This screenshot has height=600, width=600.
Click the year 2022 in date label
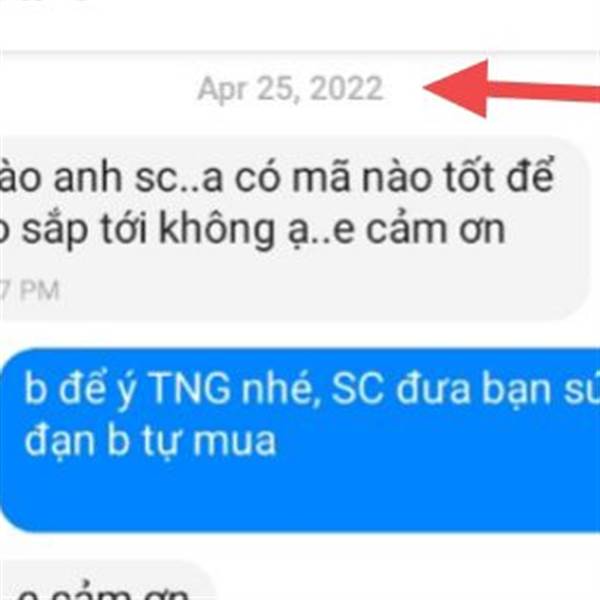(x=346, y=88)
